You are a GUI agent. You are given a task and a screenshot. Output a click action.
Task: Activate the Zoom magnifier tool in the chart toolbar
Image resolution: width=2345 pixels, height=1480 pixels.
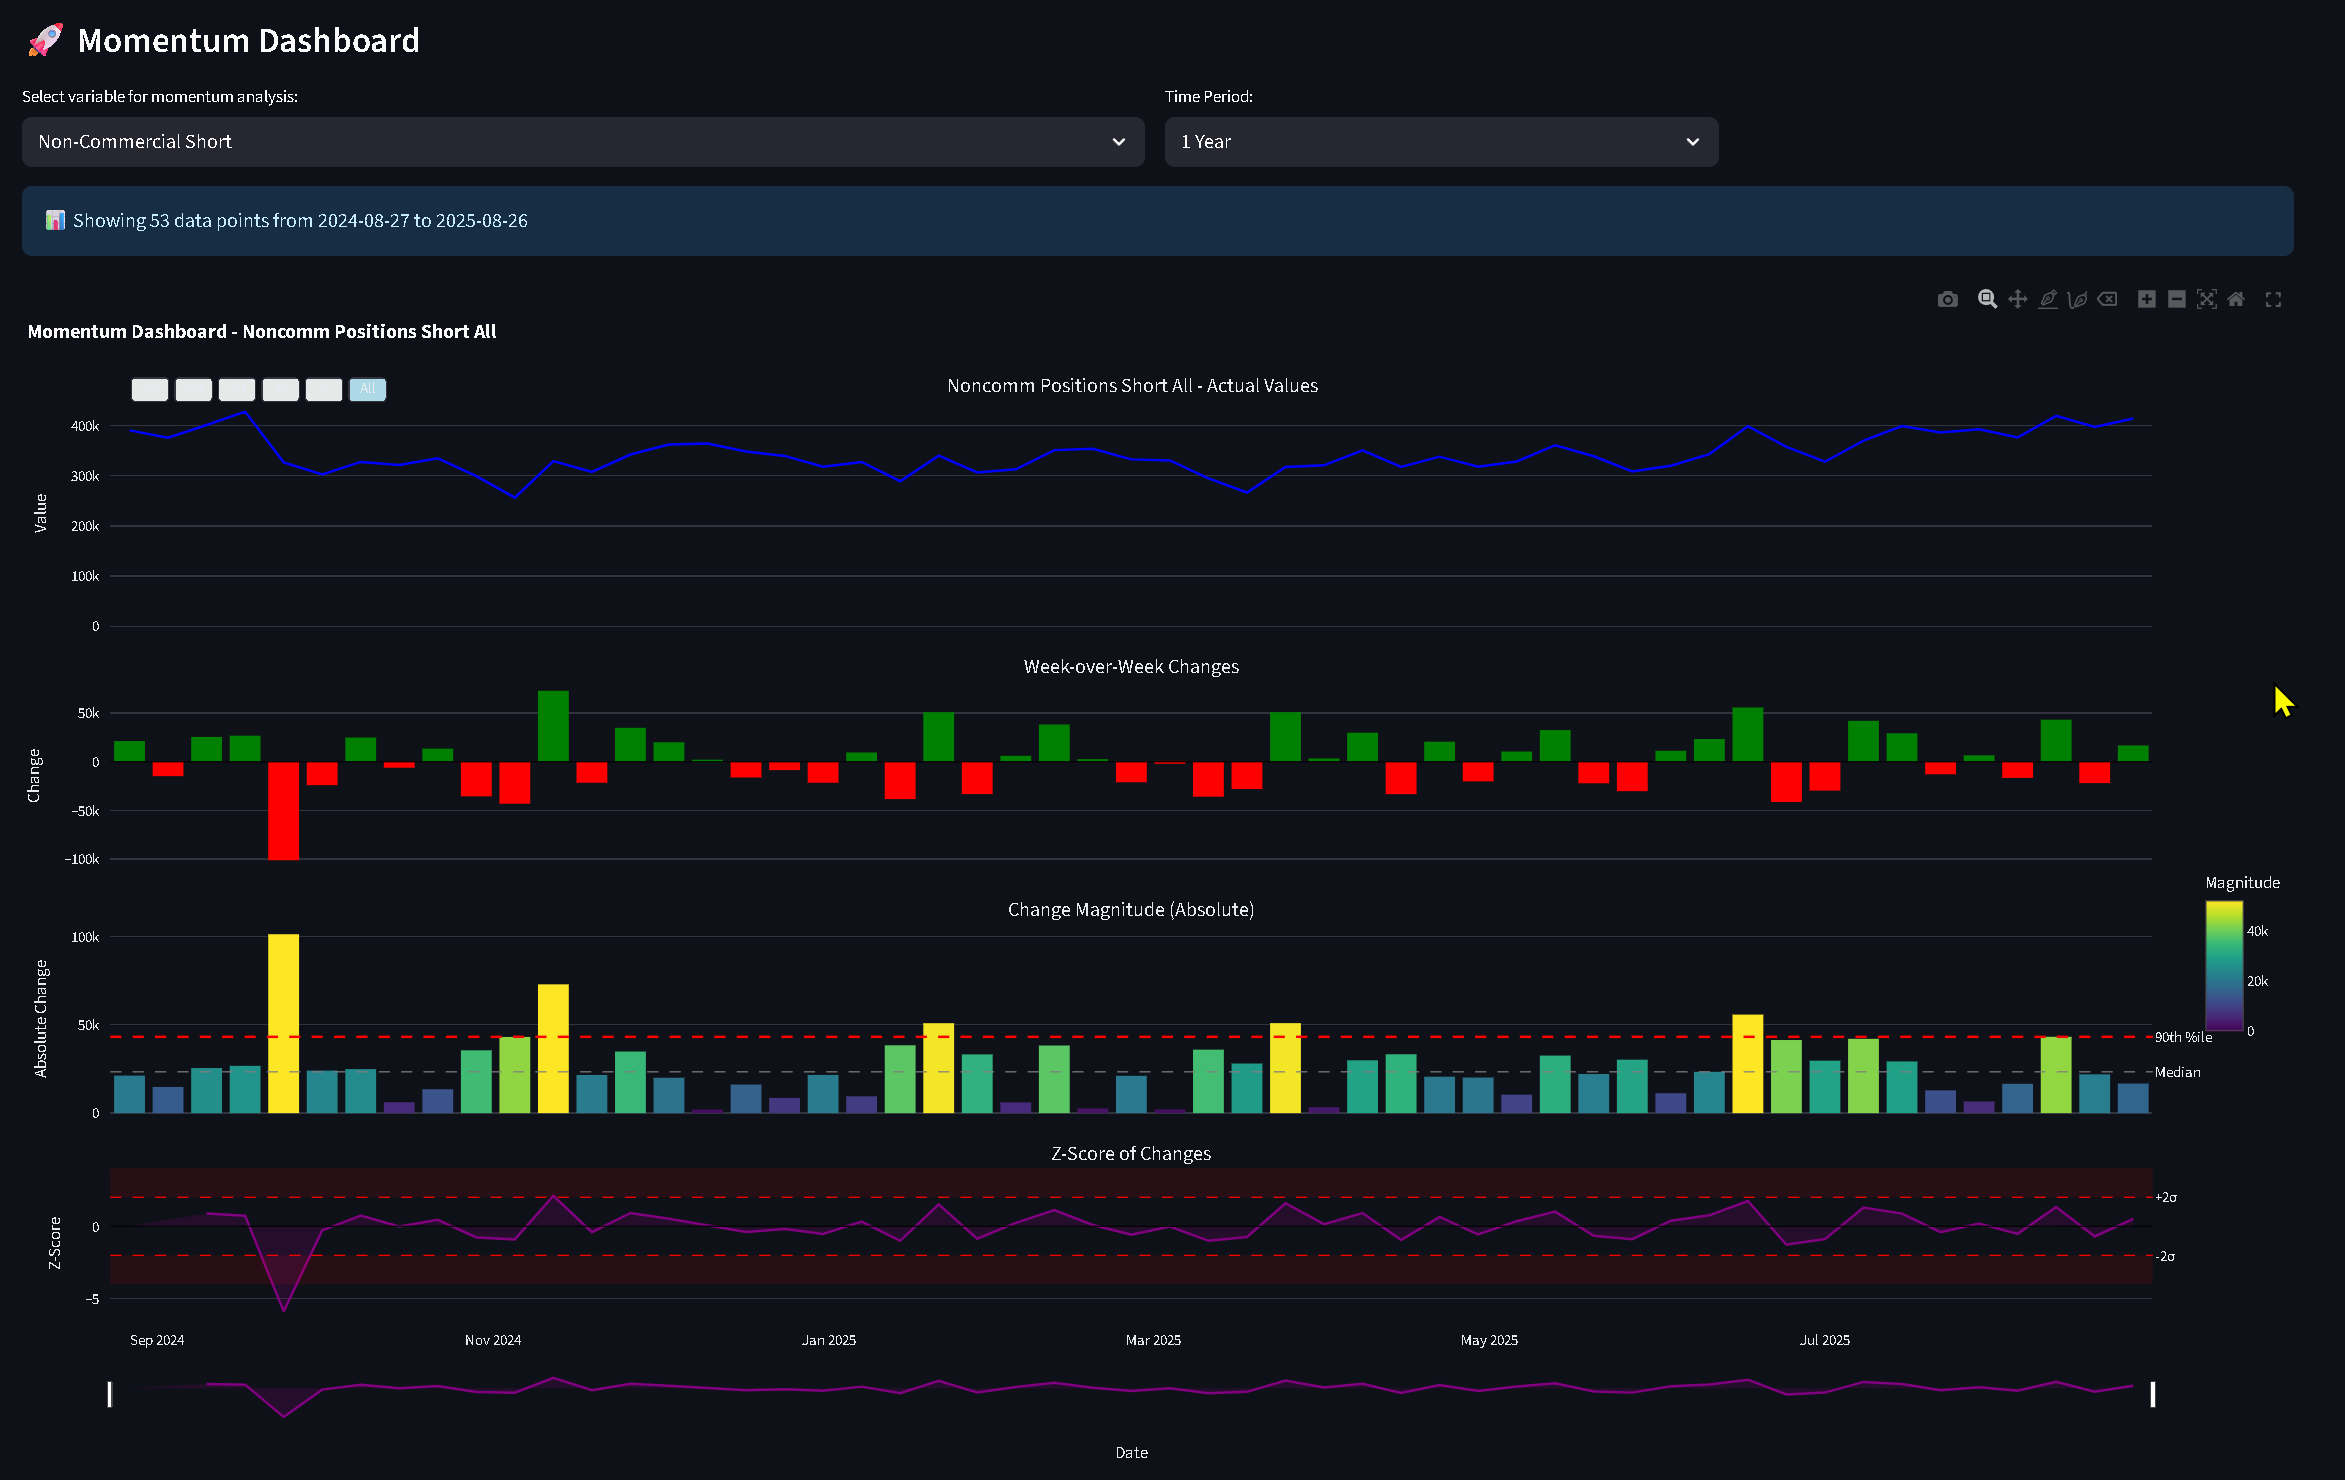click(1987, 299)
